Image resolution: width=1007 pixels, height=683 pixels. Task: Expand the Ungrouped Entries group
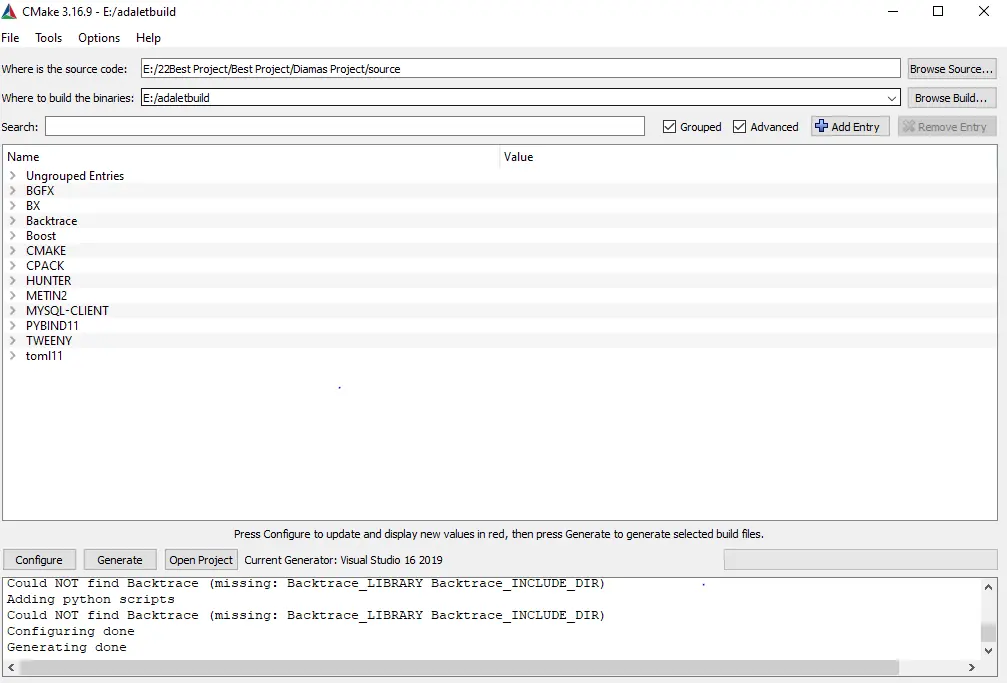coord(13,175)
